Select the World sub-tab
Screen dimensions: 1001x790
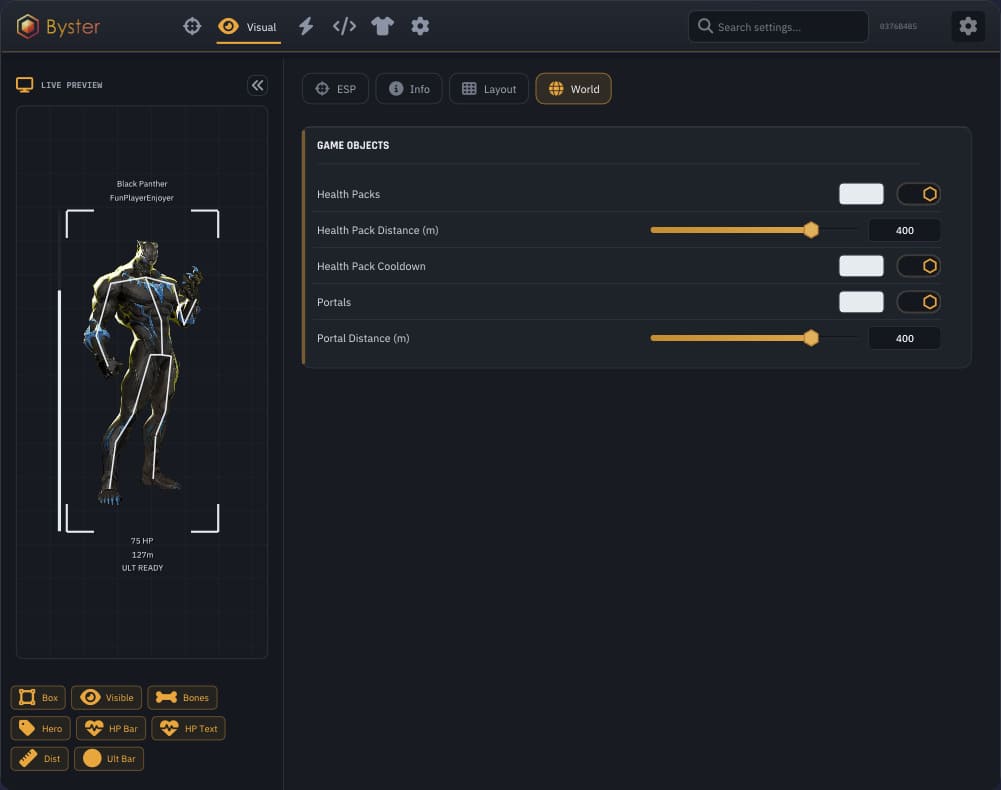pyautogui.click(x=573, y=89)
